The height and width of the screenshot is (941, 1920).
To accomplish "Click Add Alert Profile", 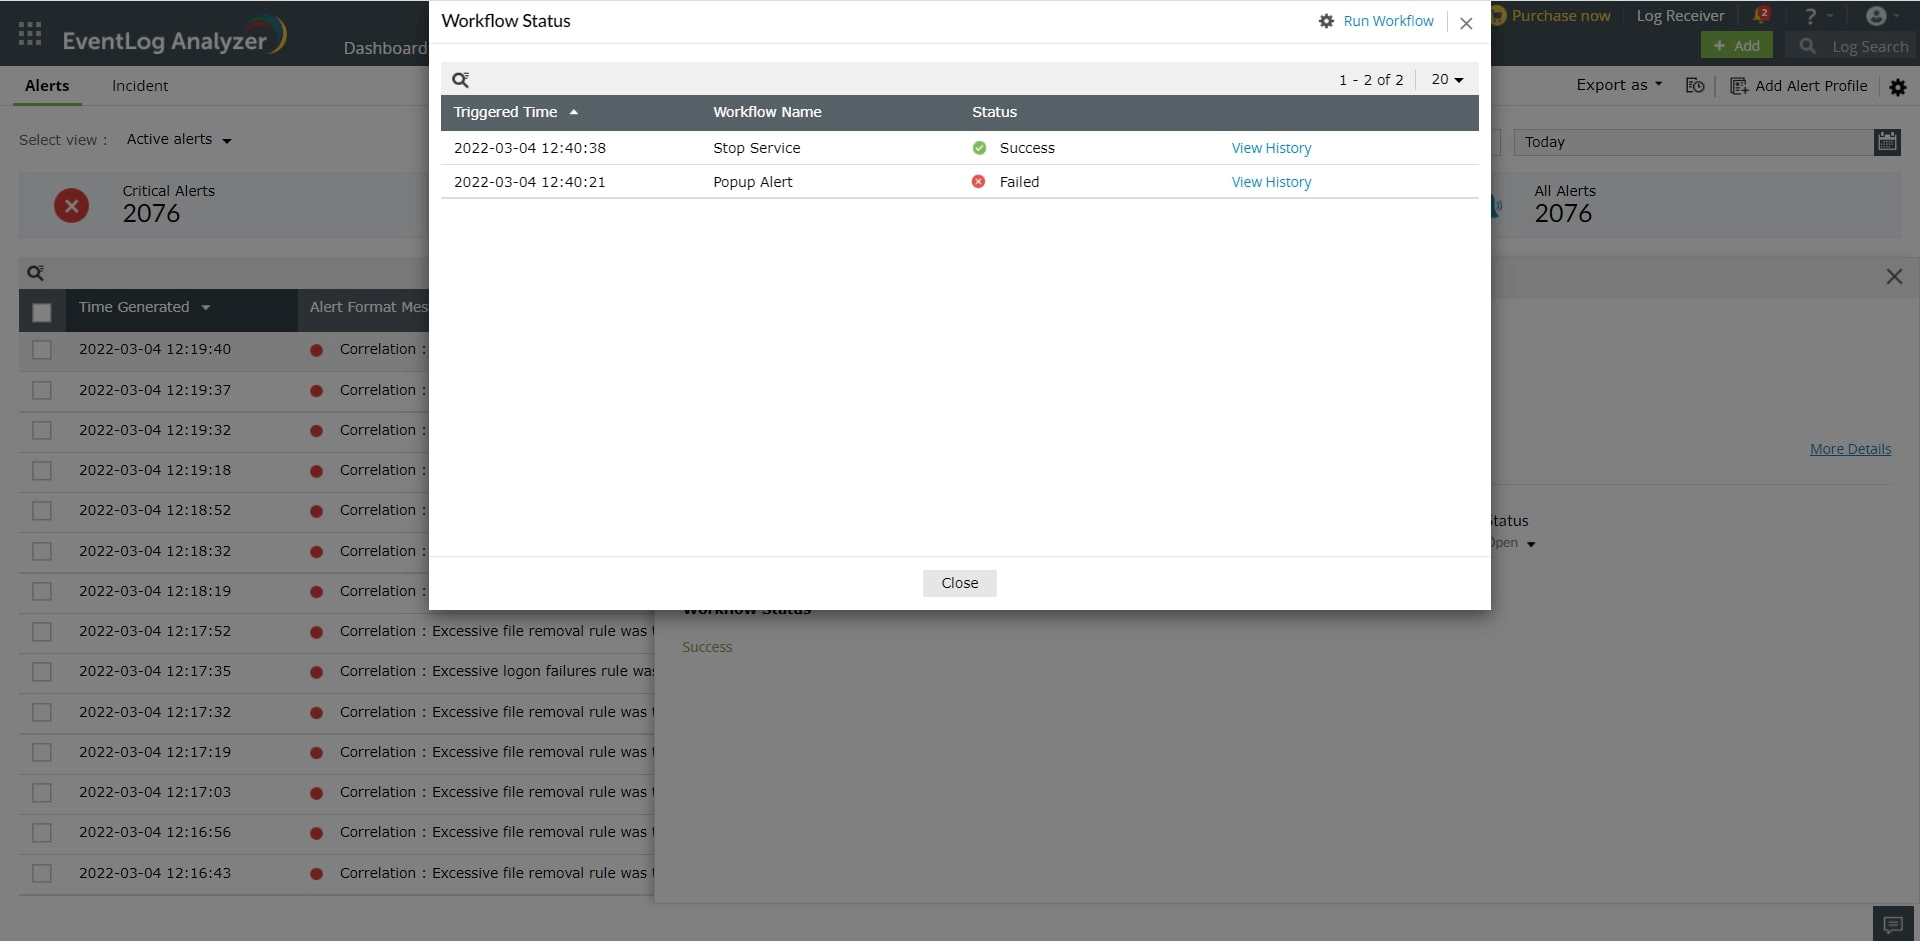I will click(x=1799, y=86).
